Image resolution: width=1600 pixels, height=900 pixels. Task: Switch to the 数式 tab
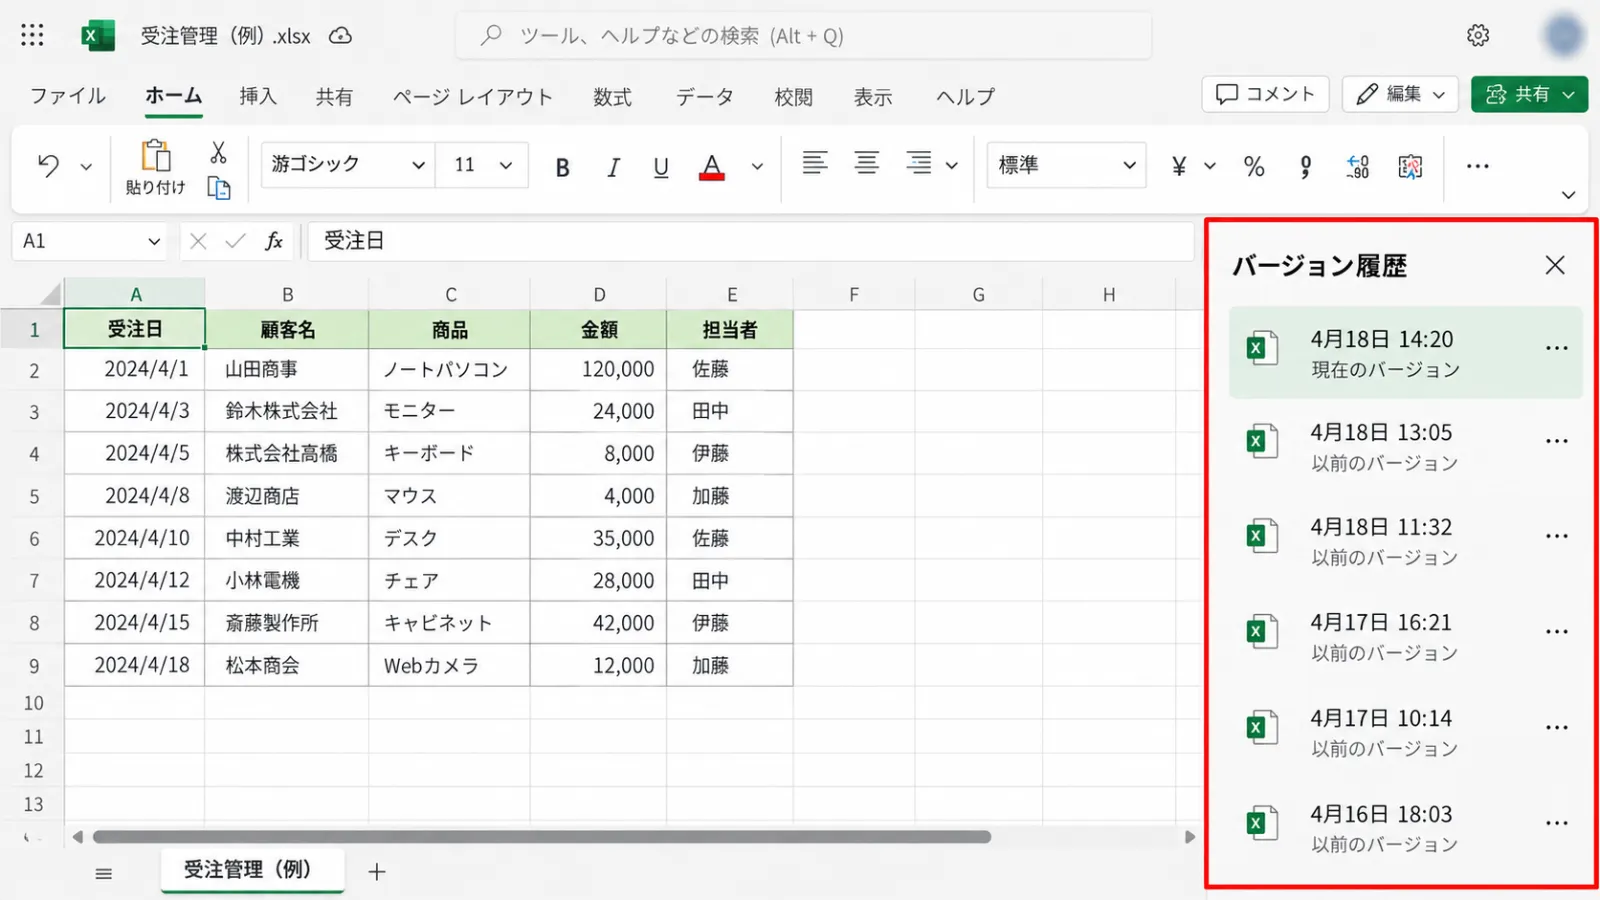612,97
